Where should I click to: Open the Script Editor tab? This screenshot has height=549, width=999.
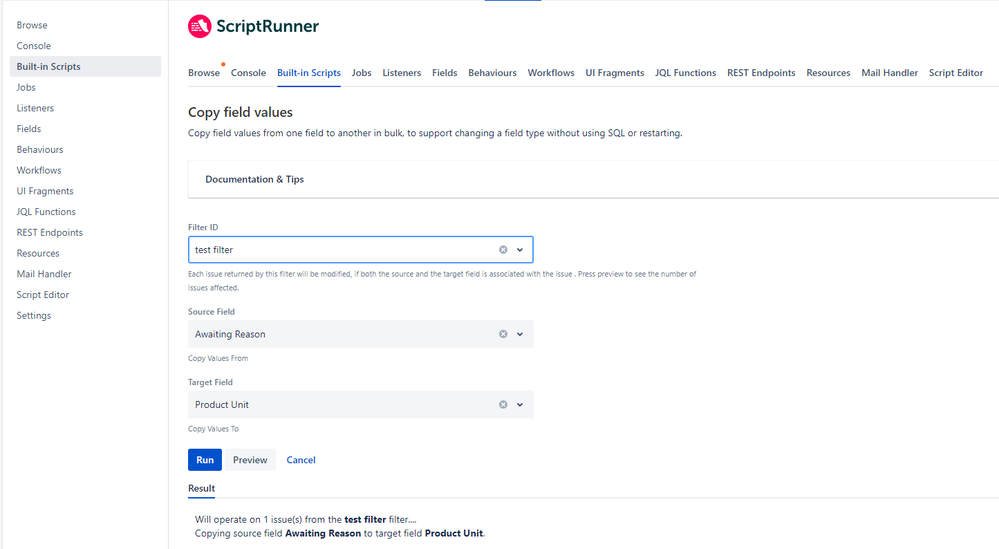tap(956, 73)
